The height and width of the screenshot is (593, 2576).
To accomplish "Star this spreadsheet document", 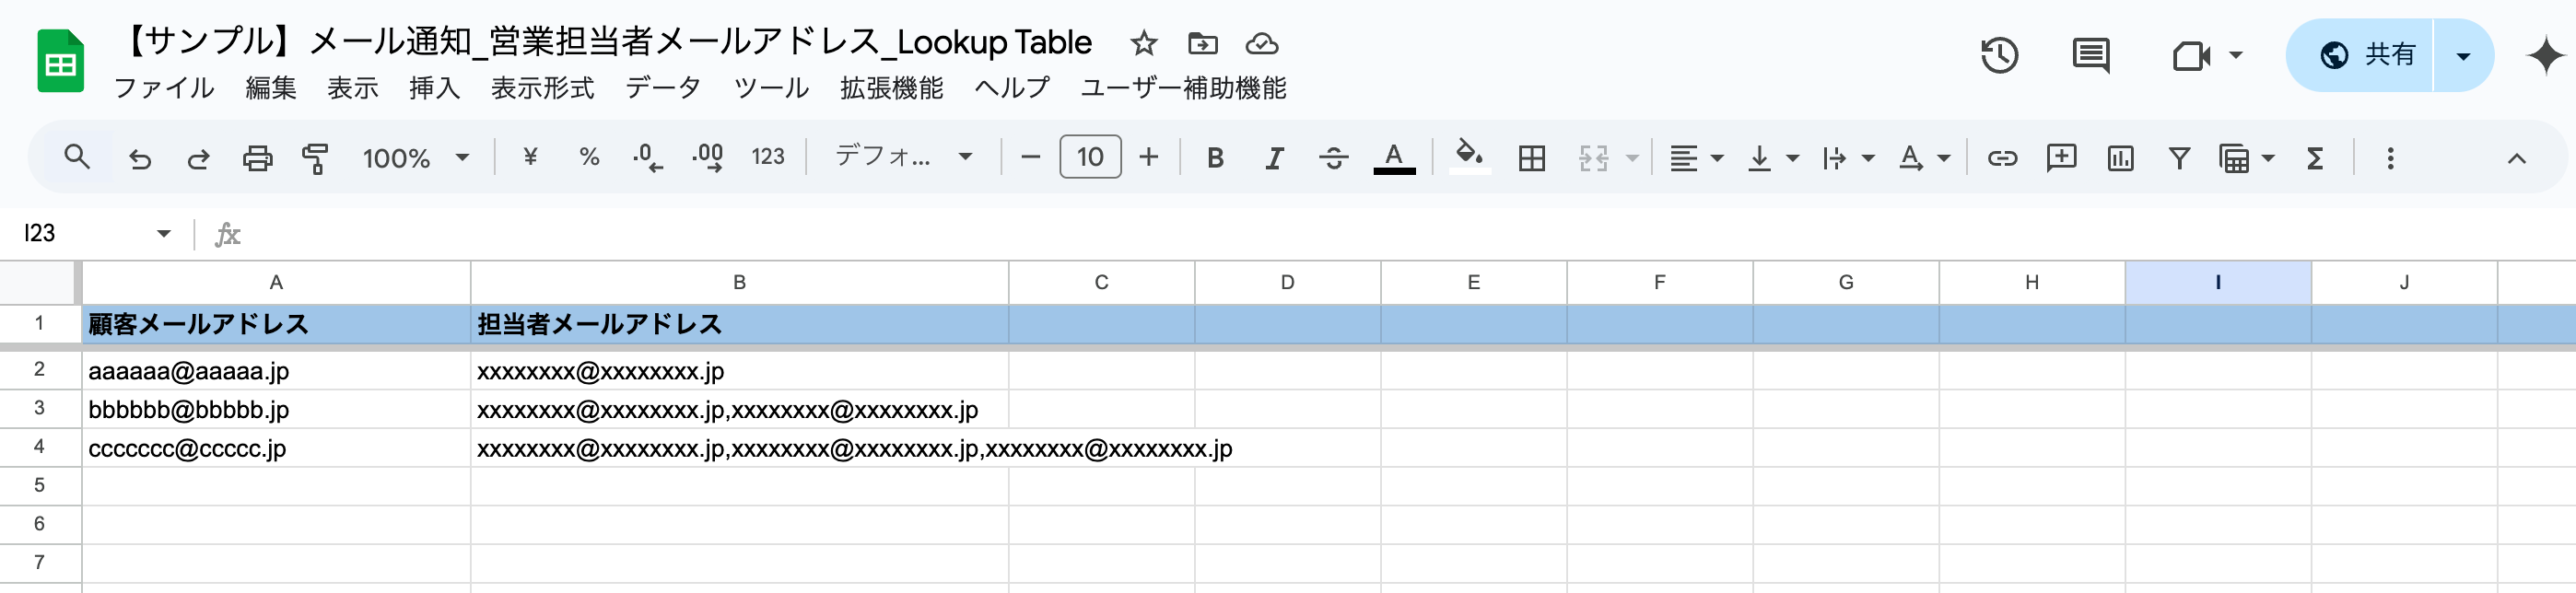I will point(1143,43).
